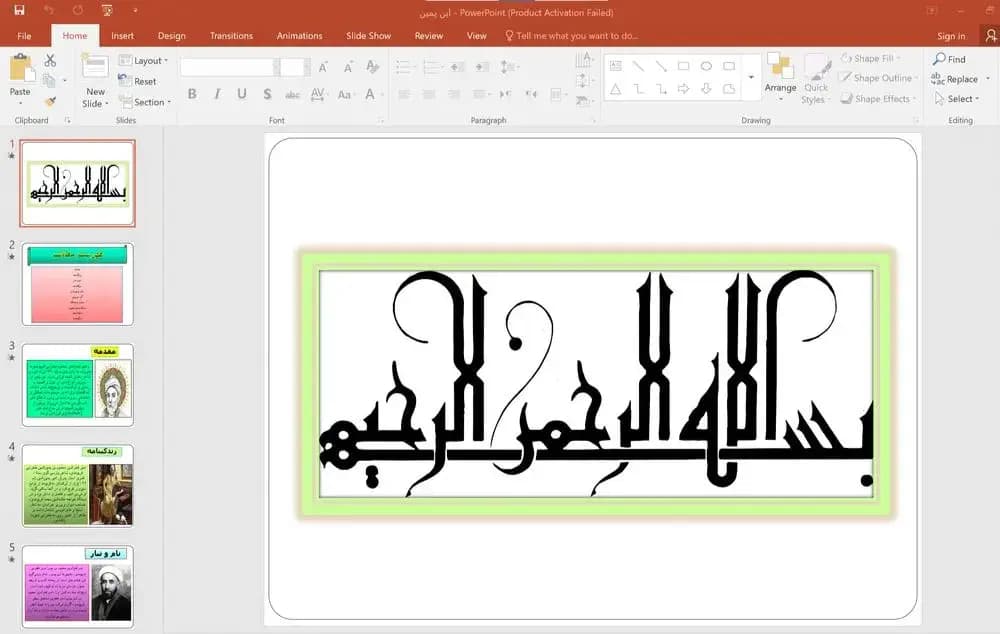Expand the Select dropdown in Editing
The height and width of the screenshot is (634, 1000).
point(957,98)
